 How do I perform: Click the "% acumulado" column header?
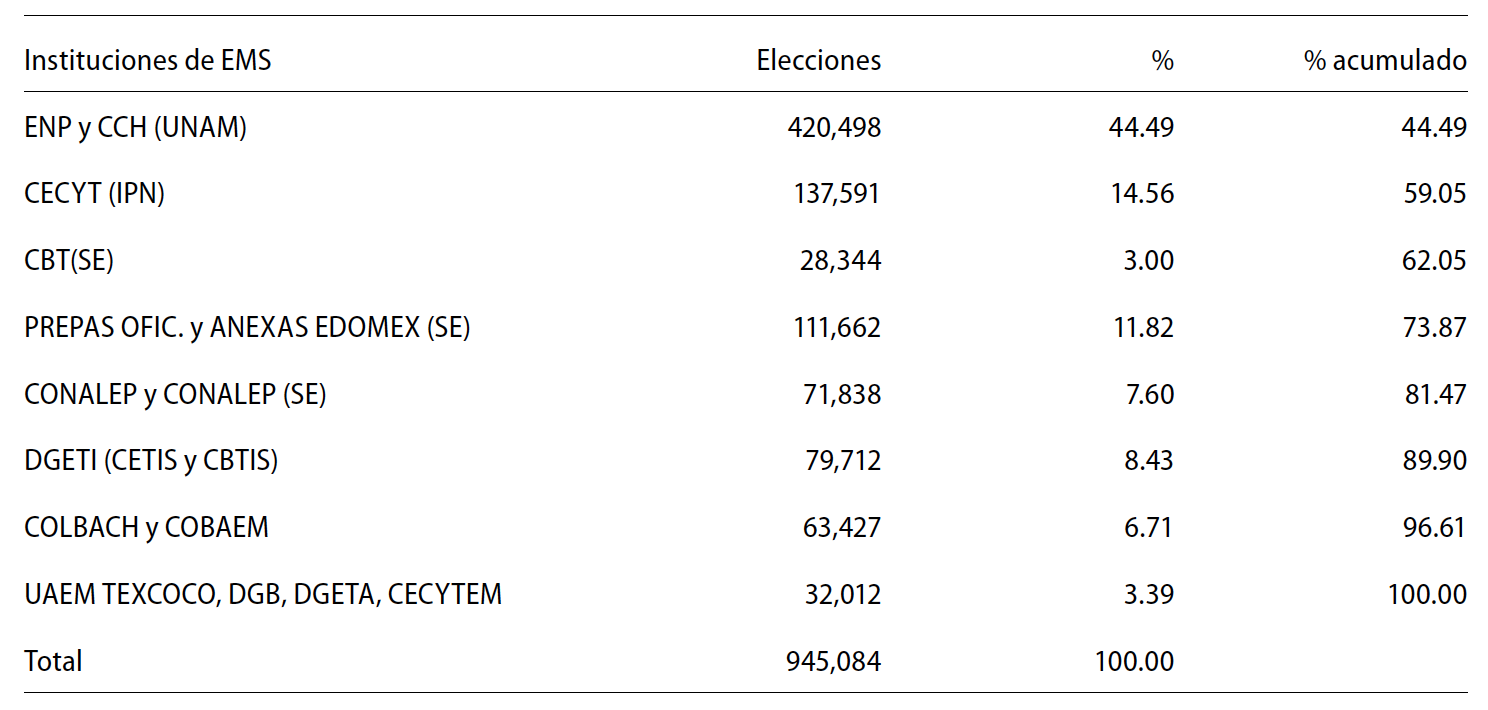[1385, 61]
